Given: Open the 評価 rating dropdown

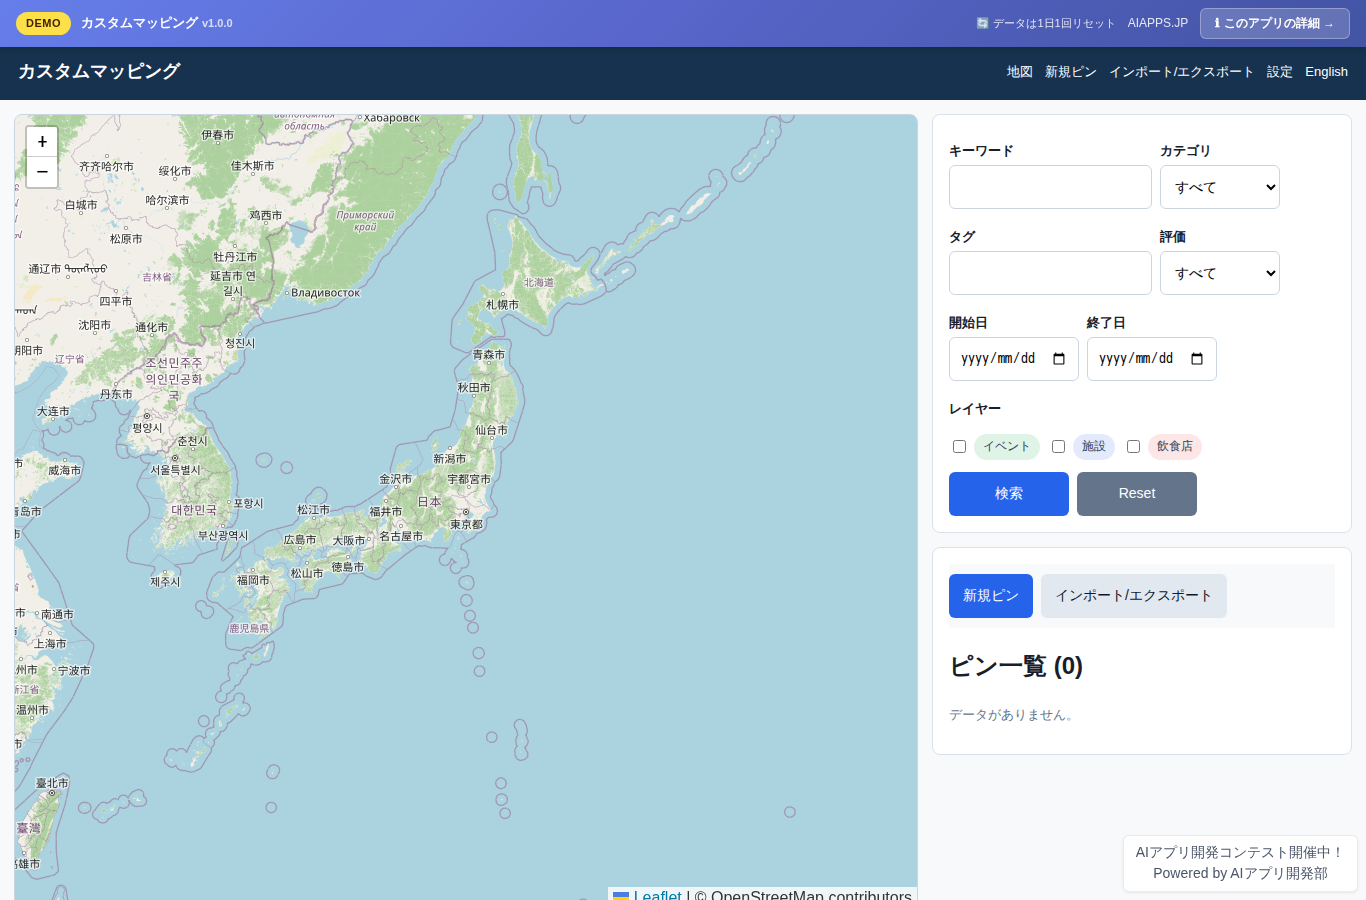Looking at the screenshot, I should [1220, 273].
